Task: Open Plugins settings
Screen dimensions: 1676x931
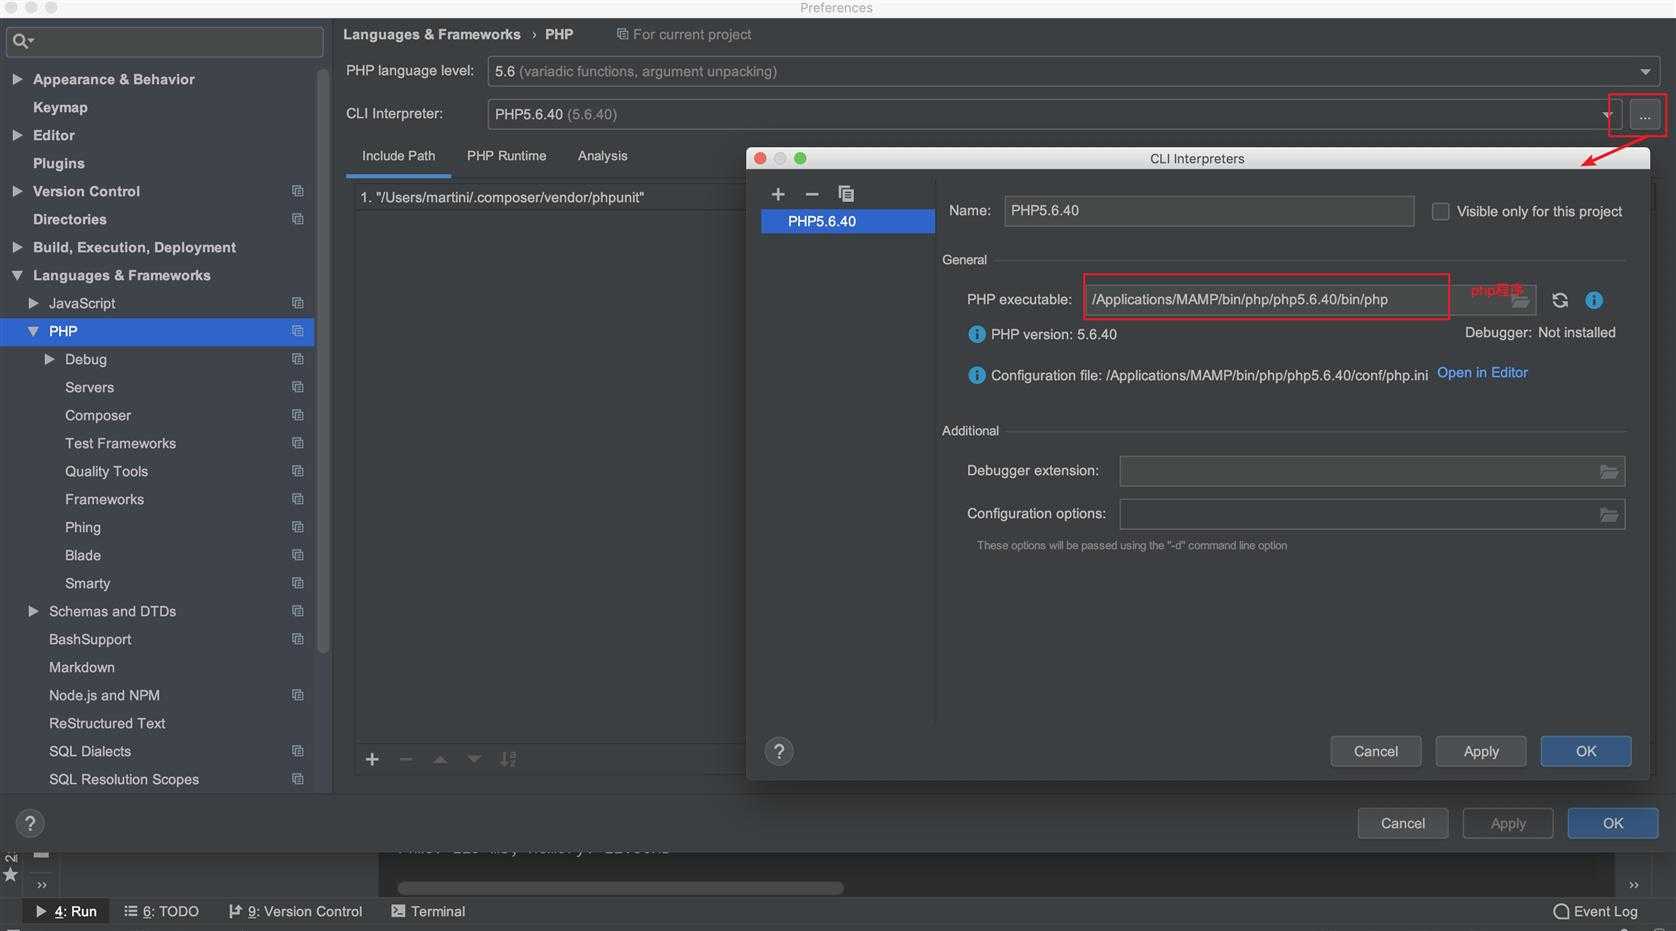Action: pos(59,163)
